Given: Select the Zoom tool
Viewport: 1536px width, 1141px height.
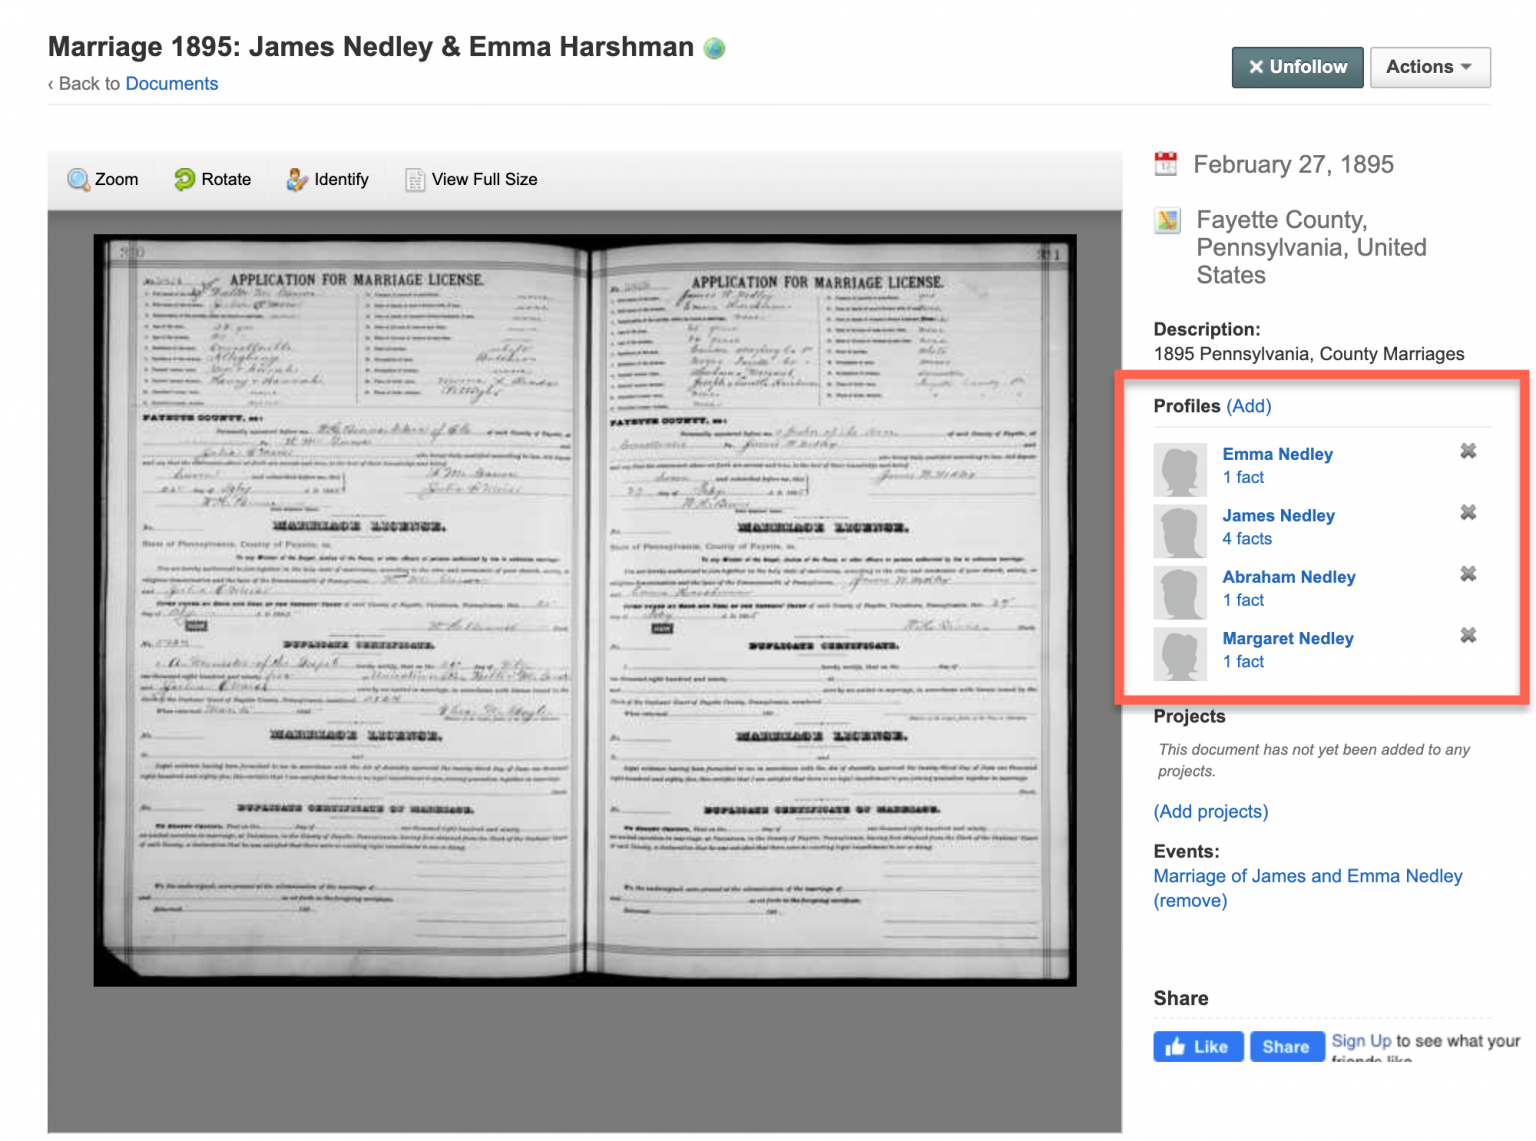Looking at the screenshot, I should [x=102, y=179].
